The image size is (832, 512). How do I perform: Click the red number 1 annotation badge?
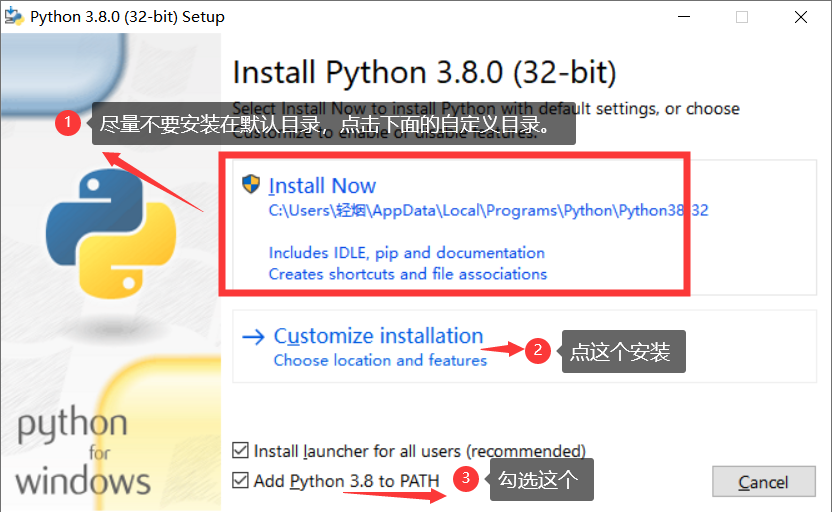point(68,123)
